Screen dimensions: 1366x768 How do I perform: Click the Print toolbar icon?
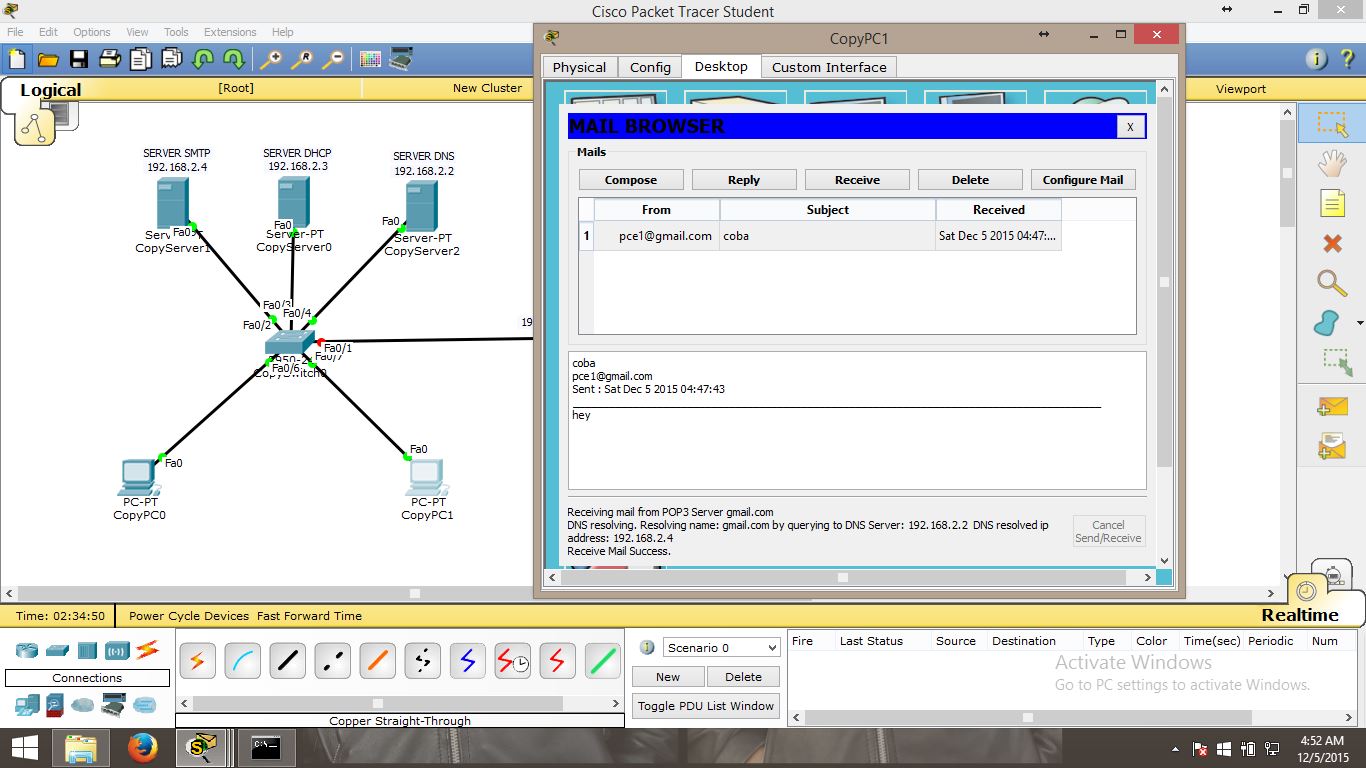pos(110,59)
